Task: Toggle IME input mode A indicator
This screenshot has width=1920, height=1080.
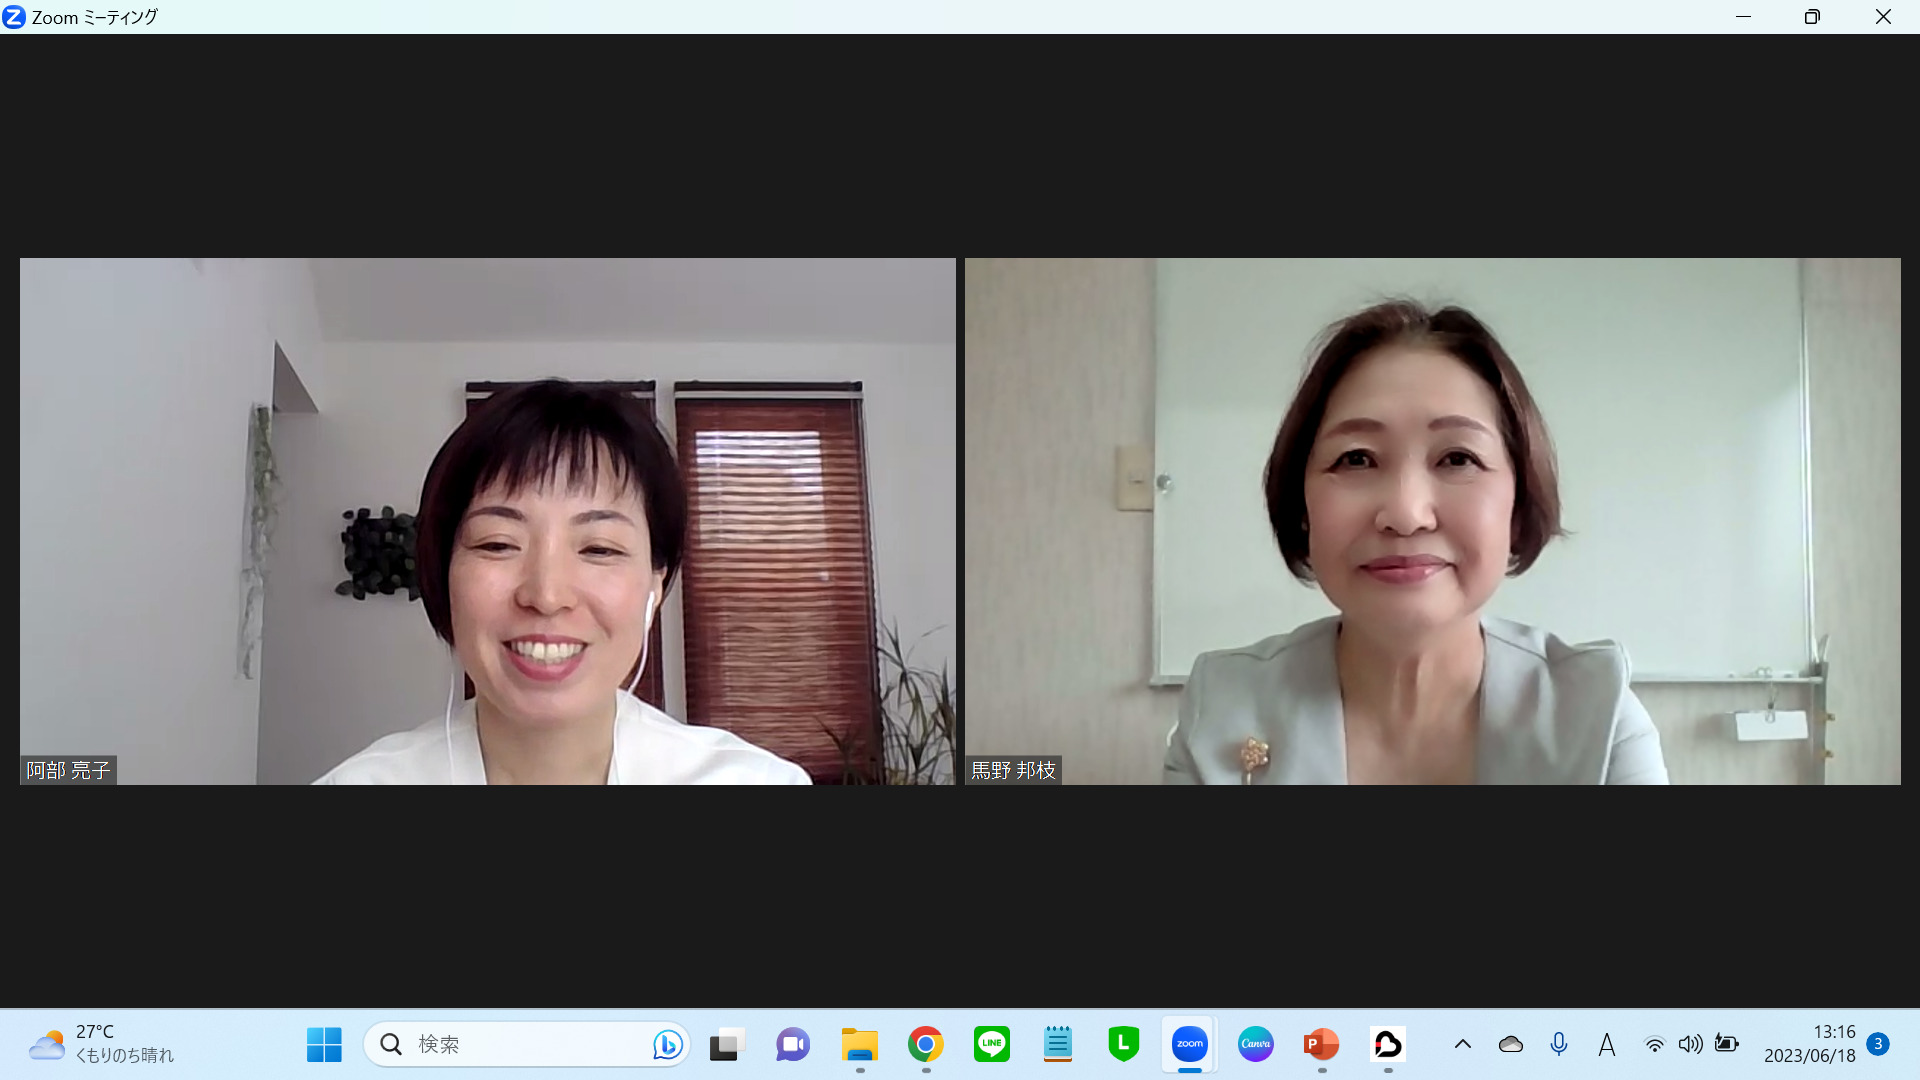Action: [x=1606, y=1045]
